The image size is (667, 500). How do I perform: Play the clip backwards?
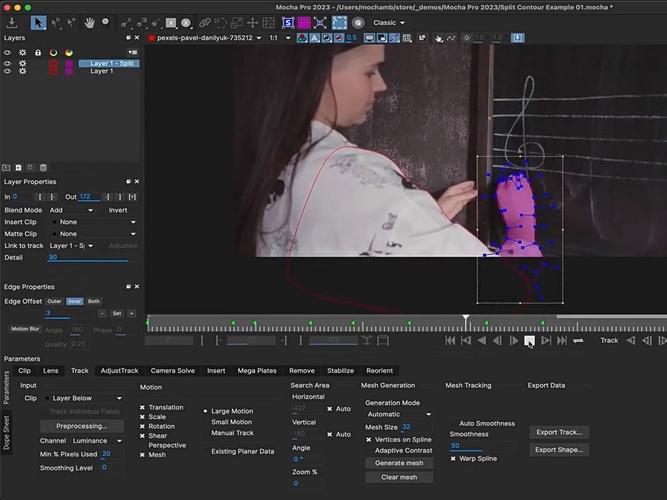pos(482,340)
